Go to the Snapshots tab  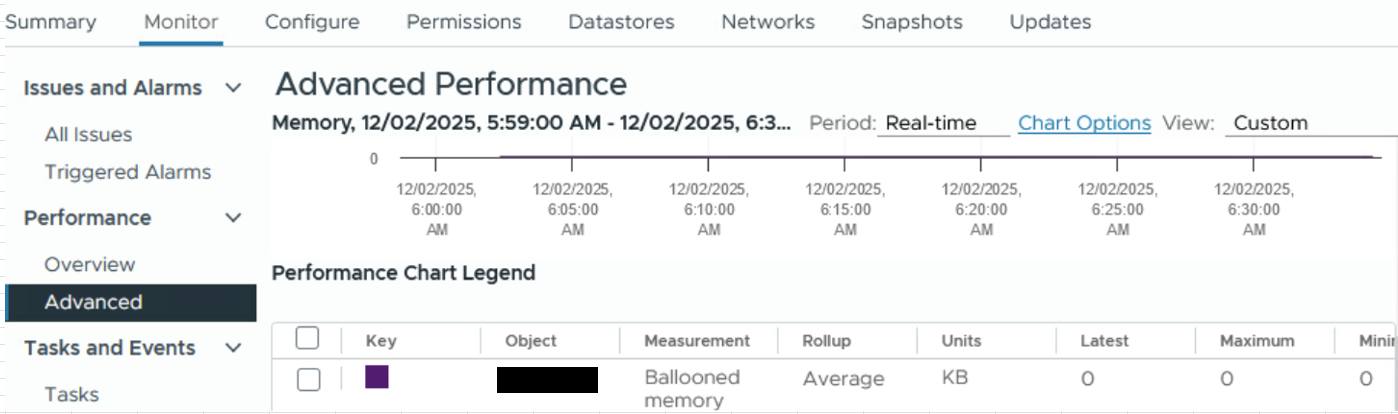pos(912,22)
